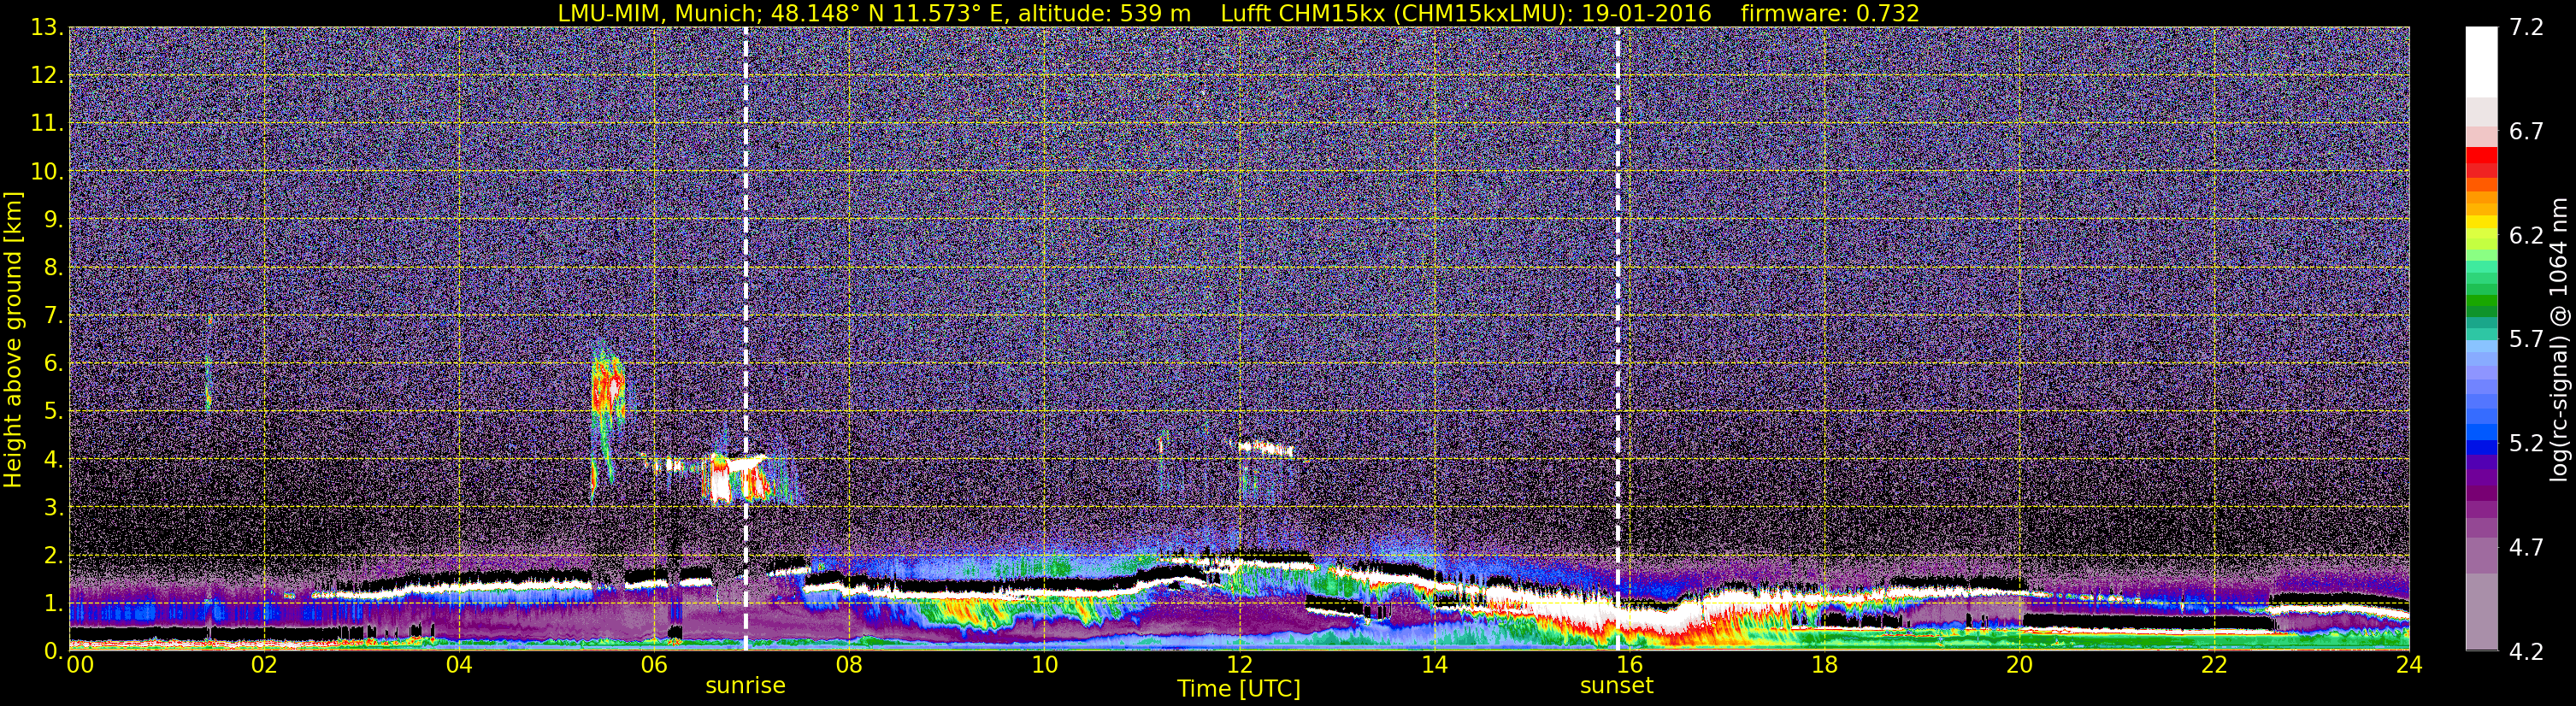This screenshot has width=2576, height=706.
Task: Click the time axis tick '20'
Action: (x=2019, y=665)
